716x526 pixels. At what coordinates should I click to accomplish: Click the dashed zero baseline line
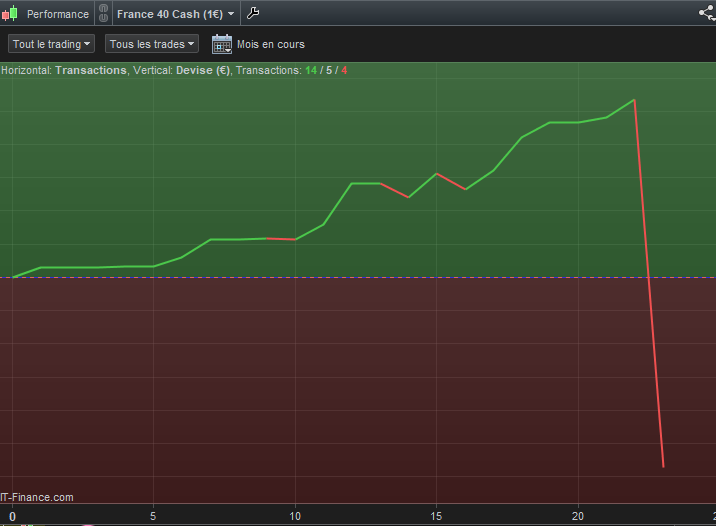tap(358, 277)
